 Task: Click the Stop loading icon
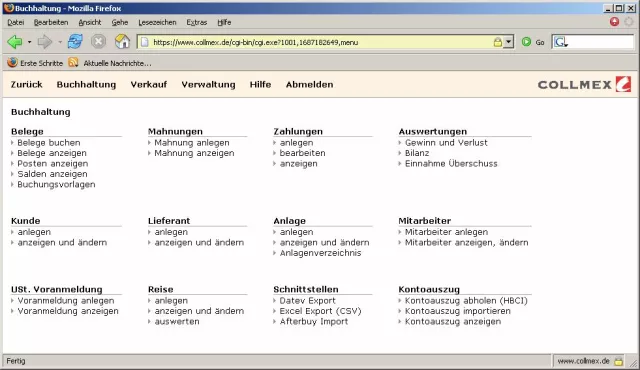(98, 42)
